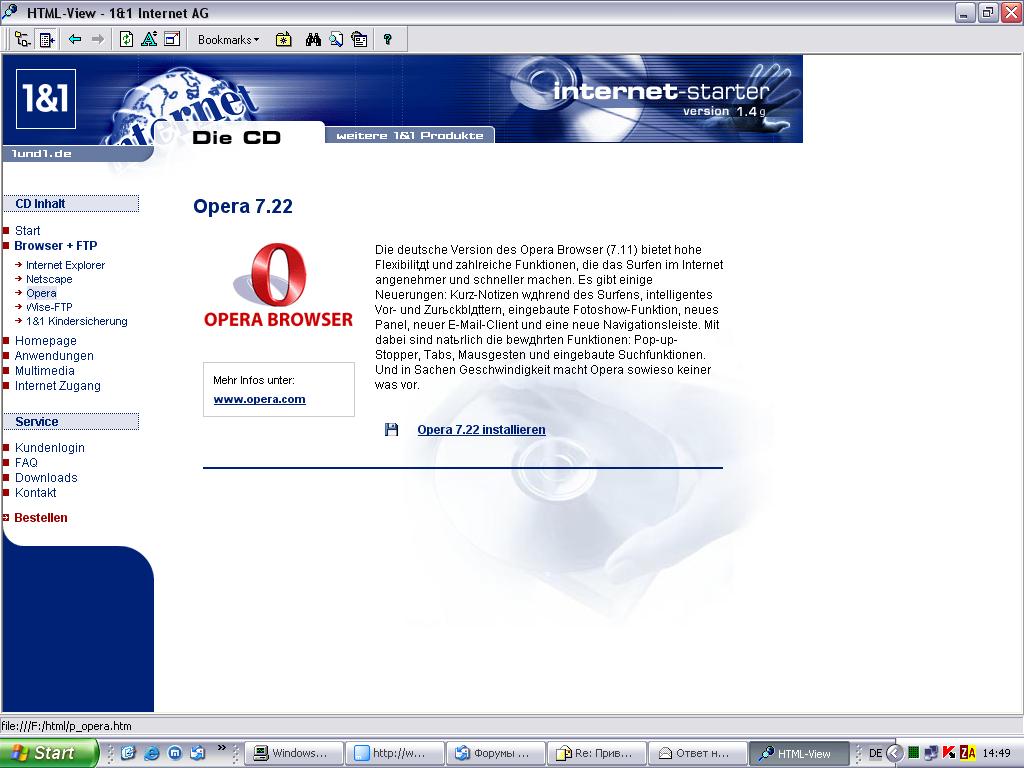This screenshot has height=768, width=1024.
Task: Click the grayed forward arrow icon
Action: (x=98, y=39)
